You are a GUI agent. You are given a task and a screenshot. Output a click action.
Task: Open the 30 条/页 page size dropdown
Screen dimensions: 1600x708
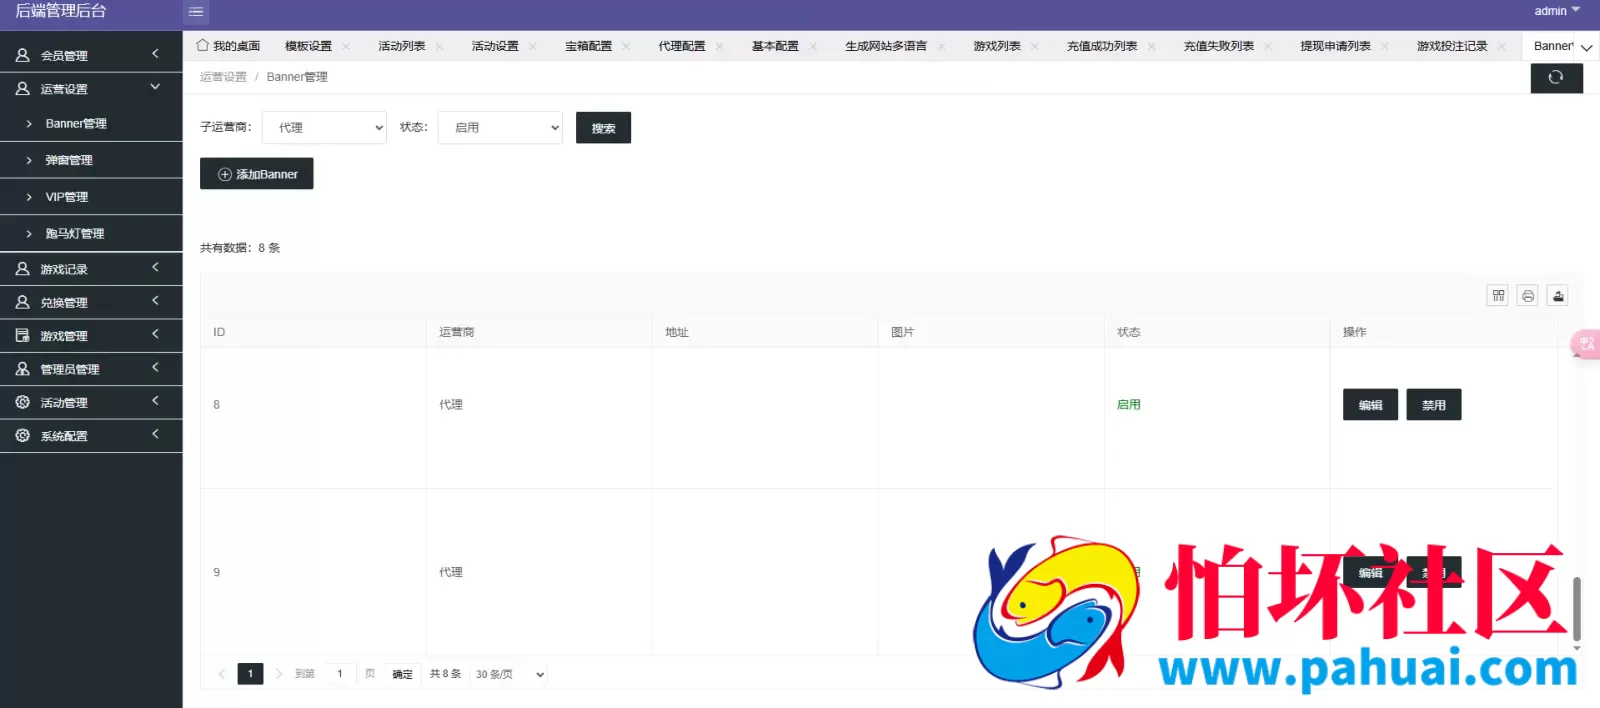509,674
